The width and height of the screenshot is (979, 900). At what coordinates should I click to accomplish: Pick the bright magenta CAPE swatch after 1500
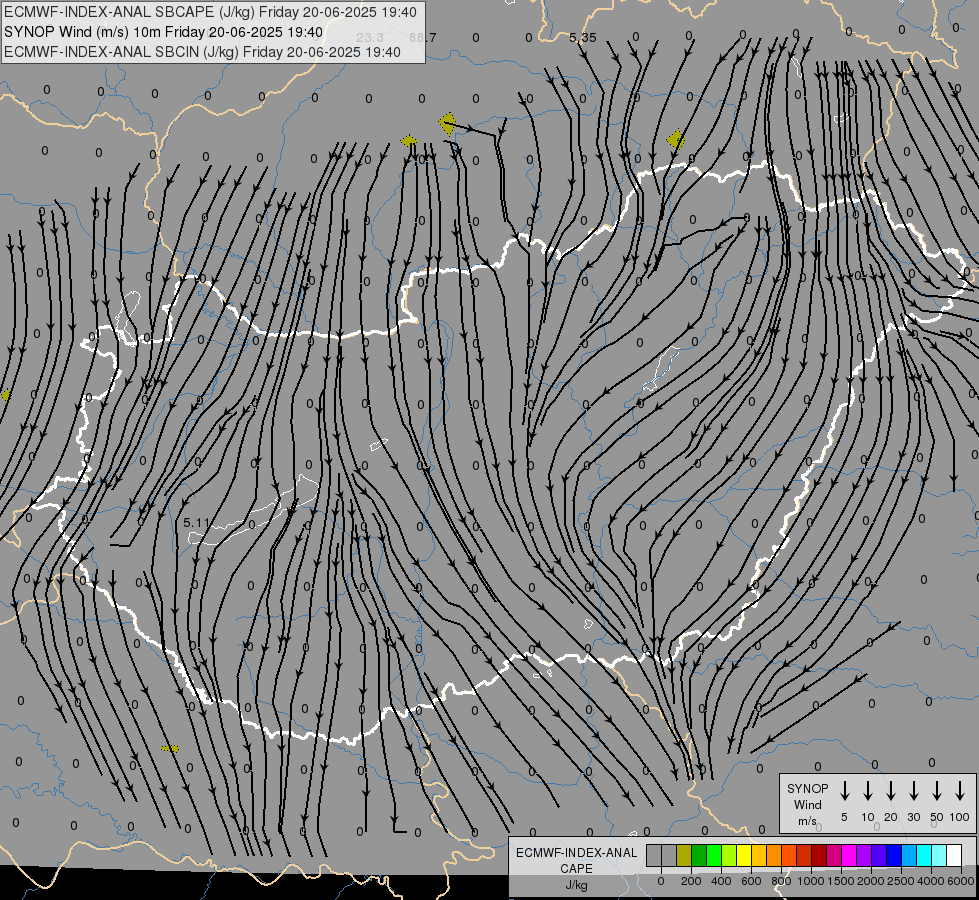(849, 855)
